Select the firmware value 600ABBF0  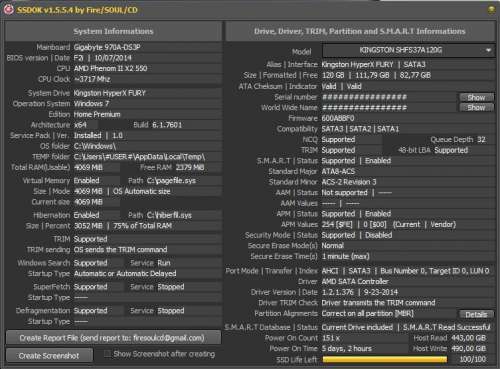point(338,118)
